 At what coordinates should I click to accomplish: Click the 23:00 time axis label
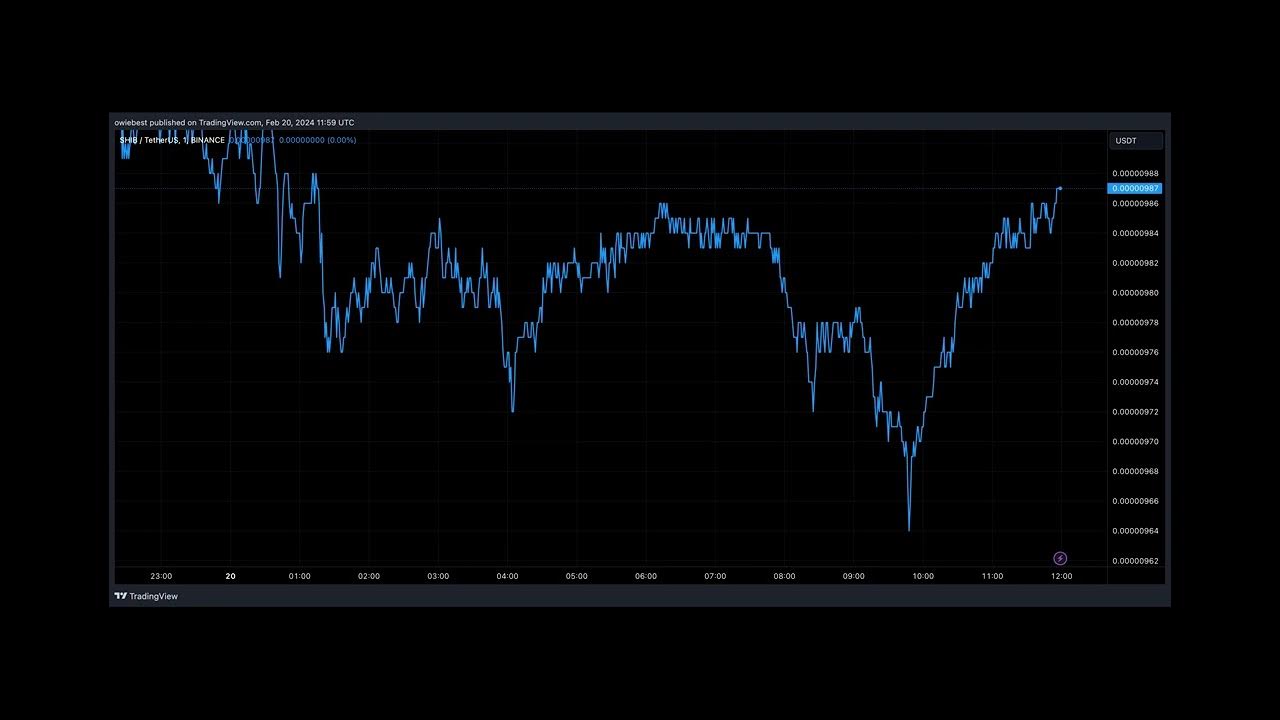point(161,576)
